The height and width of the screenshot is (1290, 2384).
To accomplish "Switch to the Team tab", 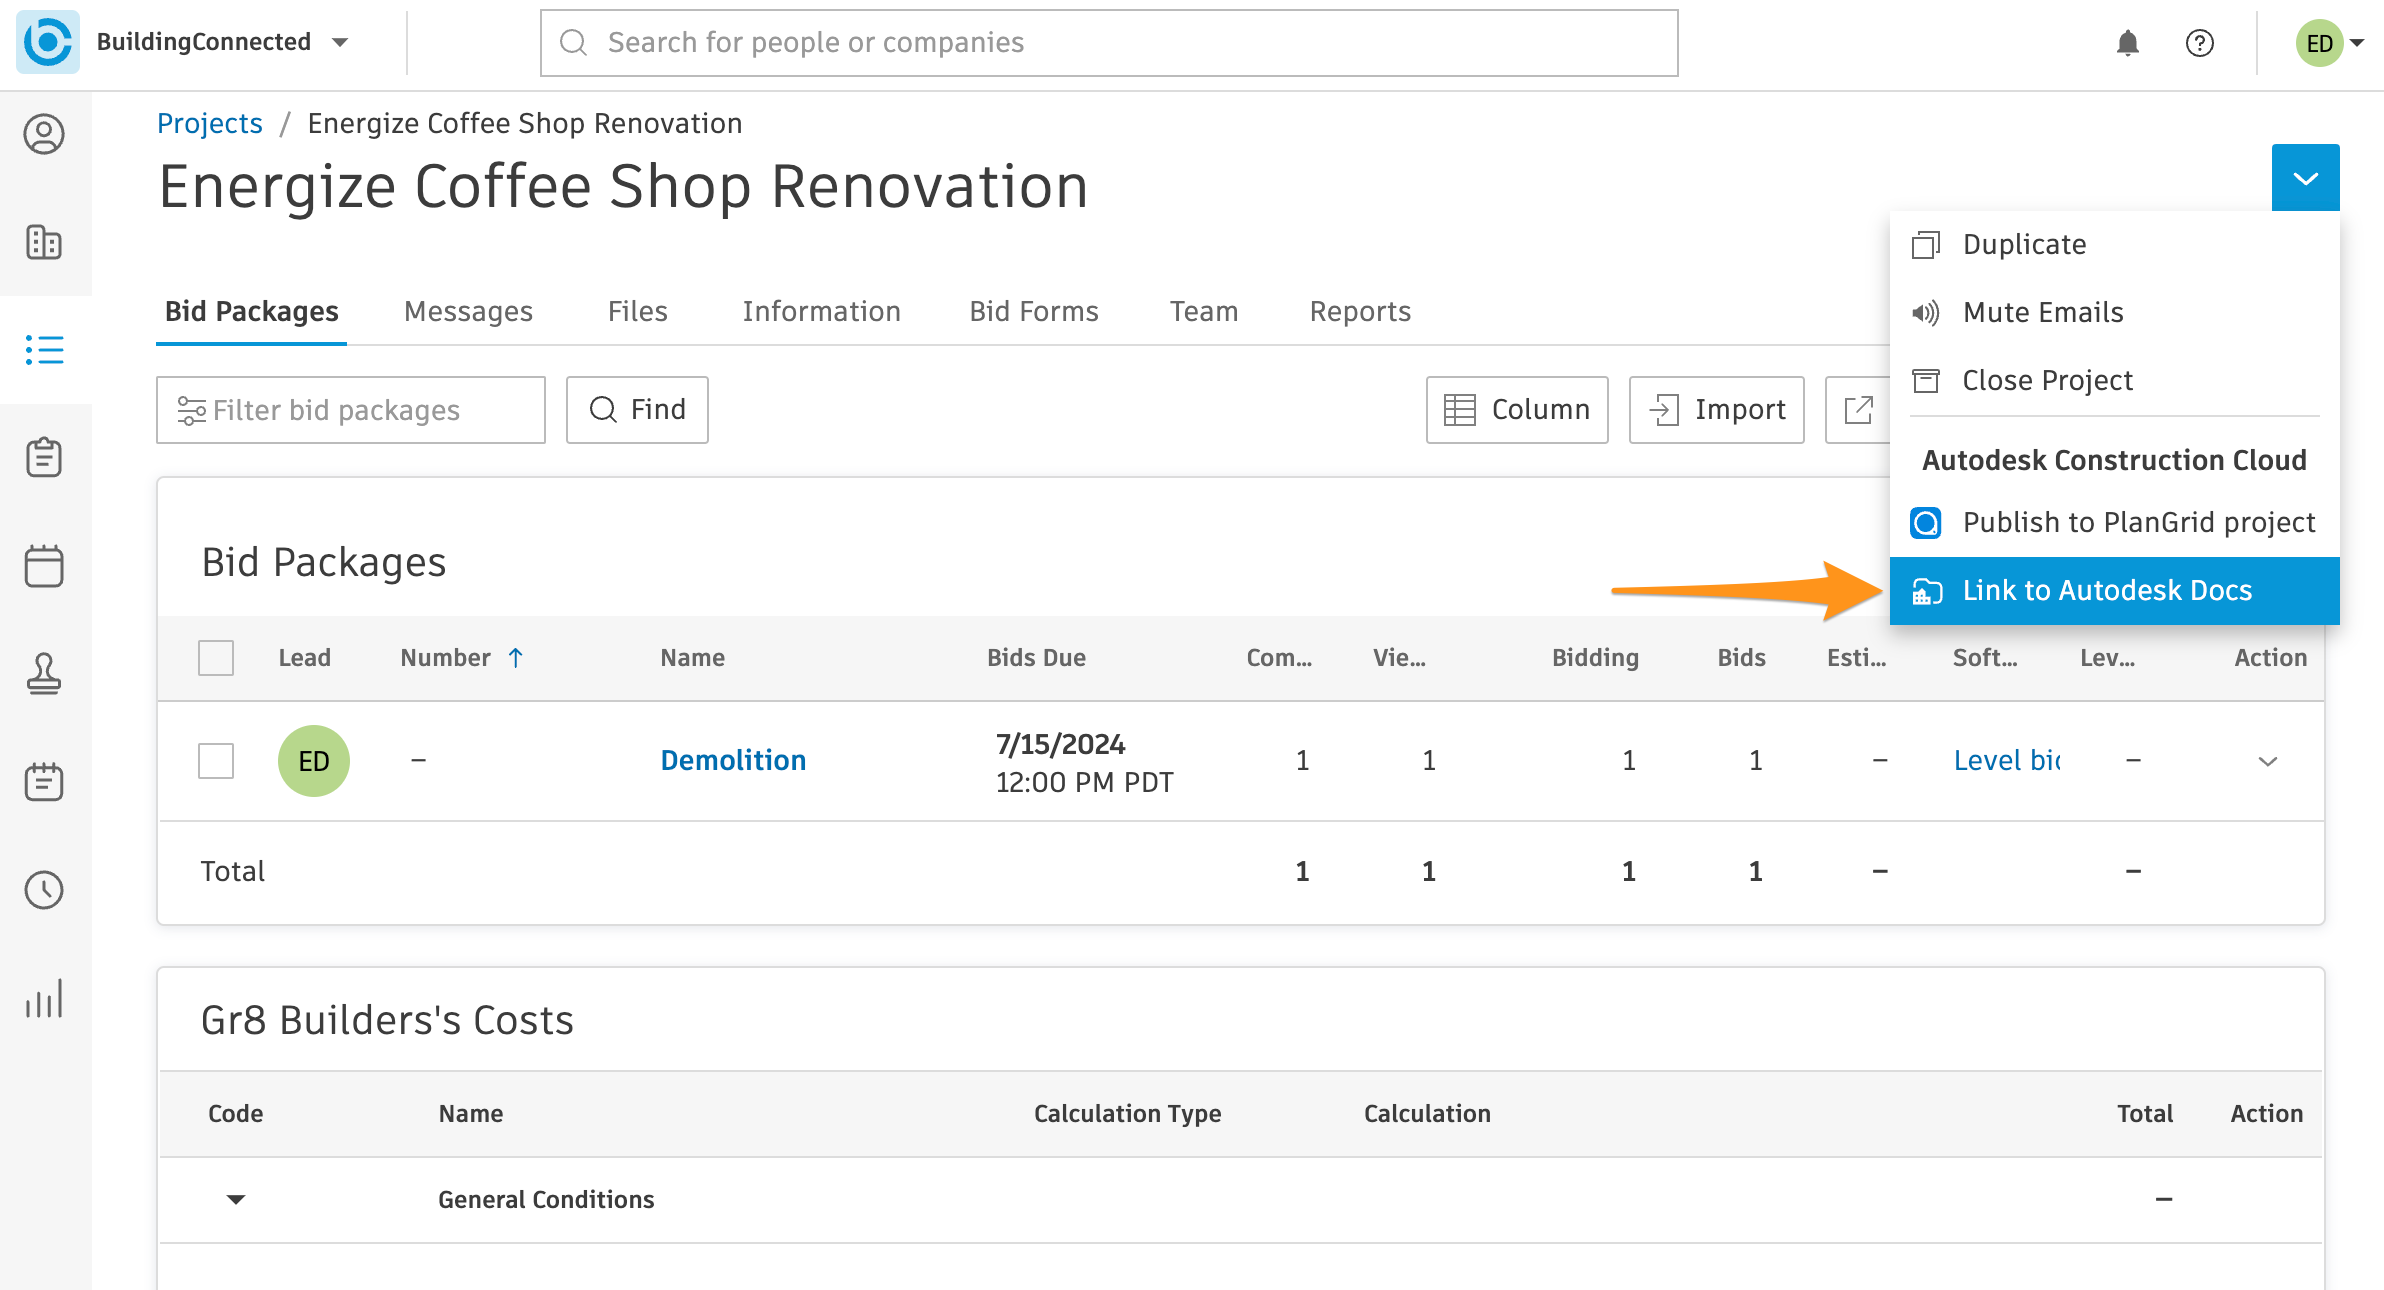I will coord(1204,311).
